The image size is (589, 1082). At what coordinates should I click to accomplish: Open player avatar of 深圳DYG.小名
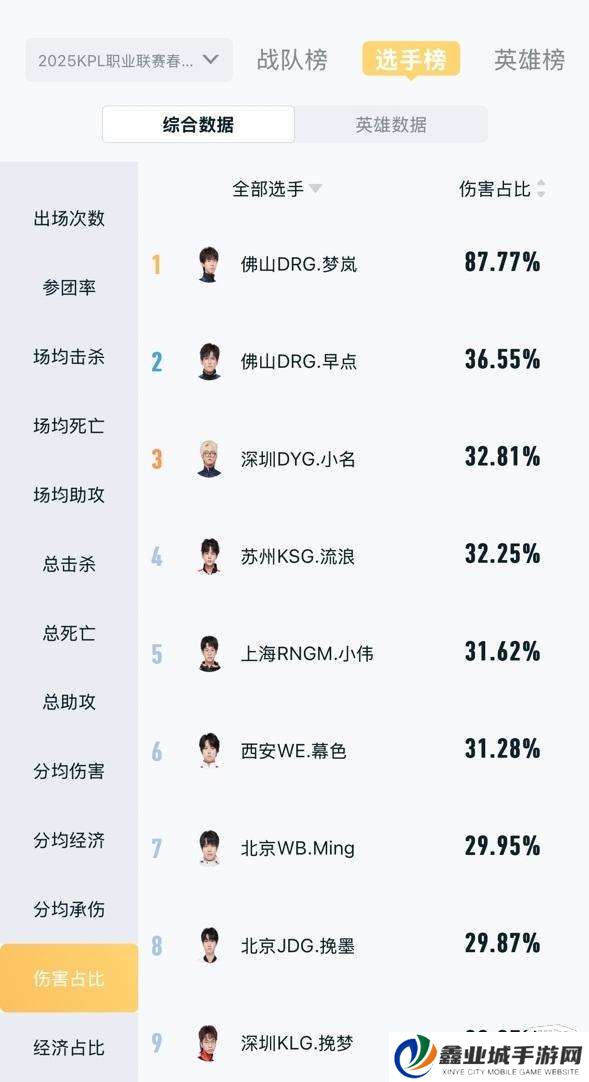(209, 459)
